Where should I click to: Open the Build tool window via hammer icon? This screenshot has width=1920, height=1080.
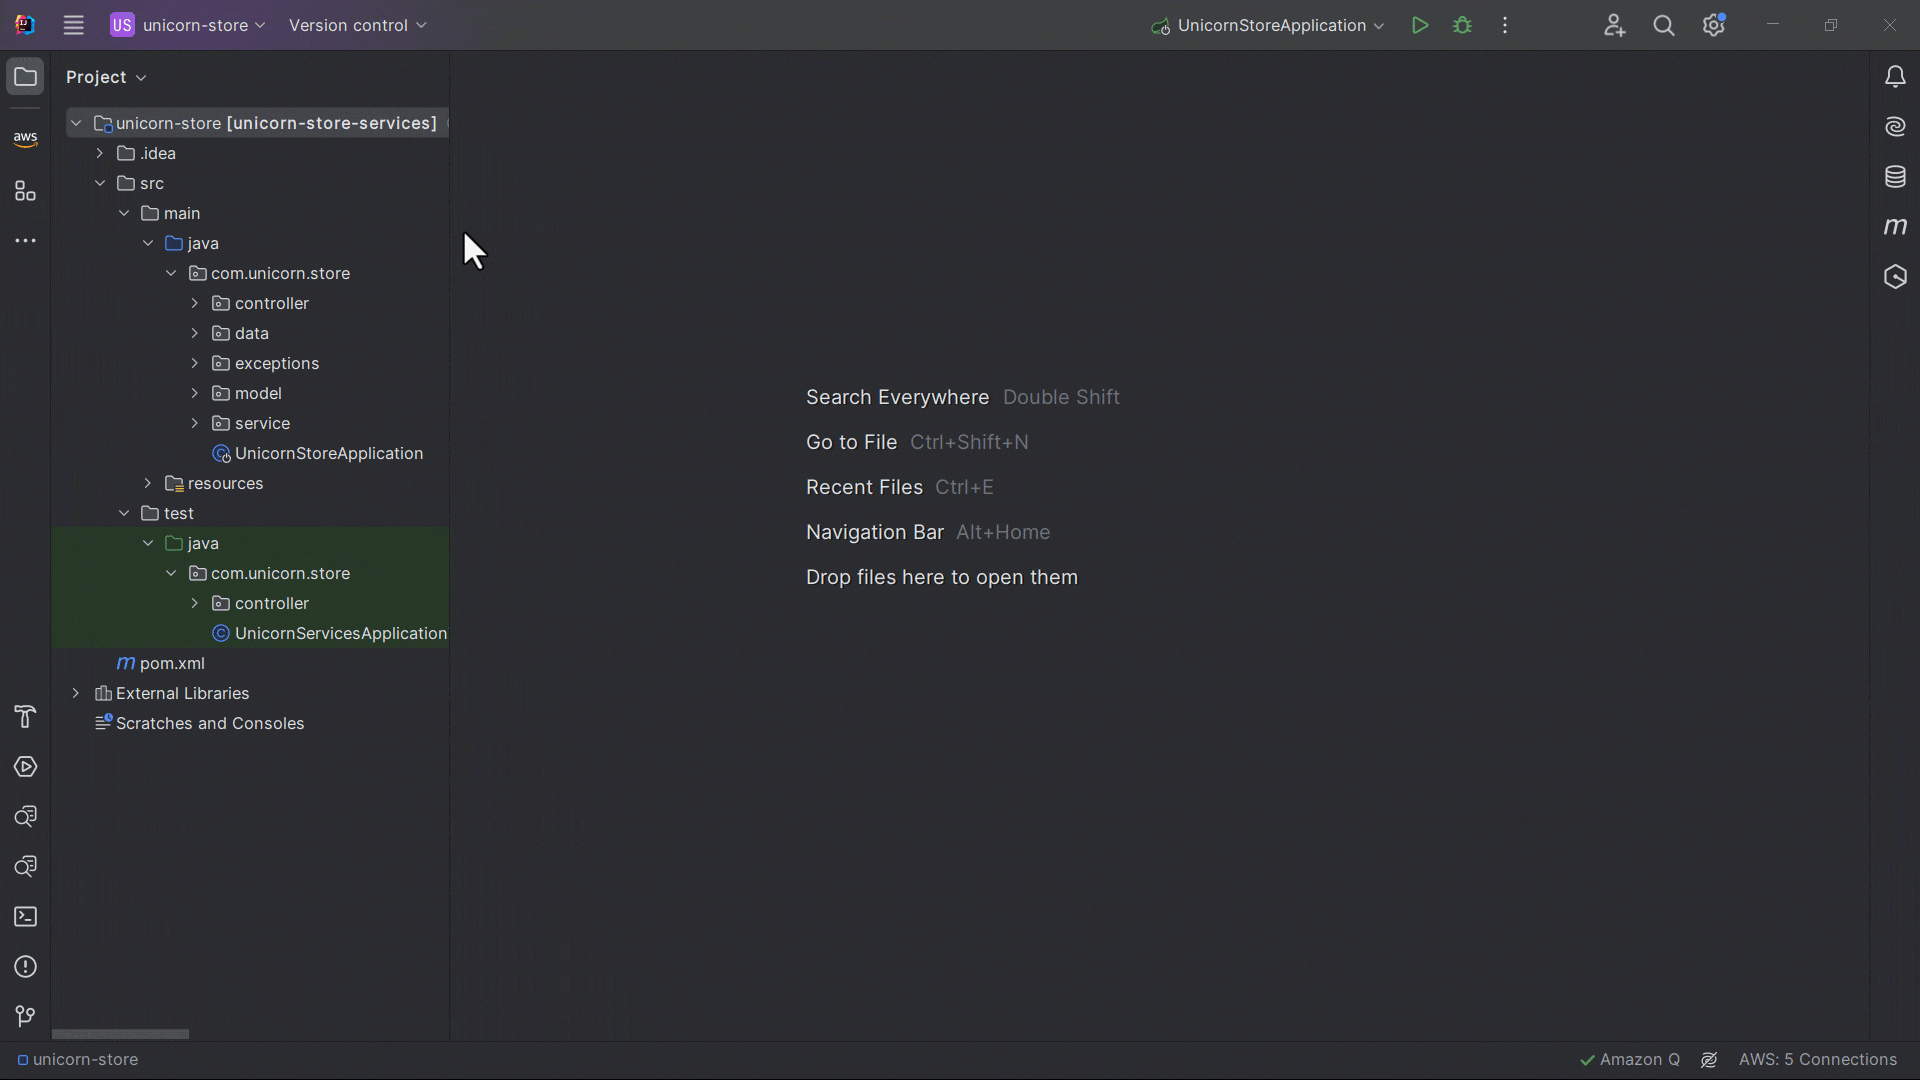25,717
